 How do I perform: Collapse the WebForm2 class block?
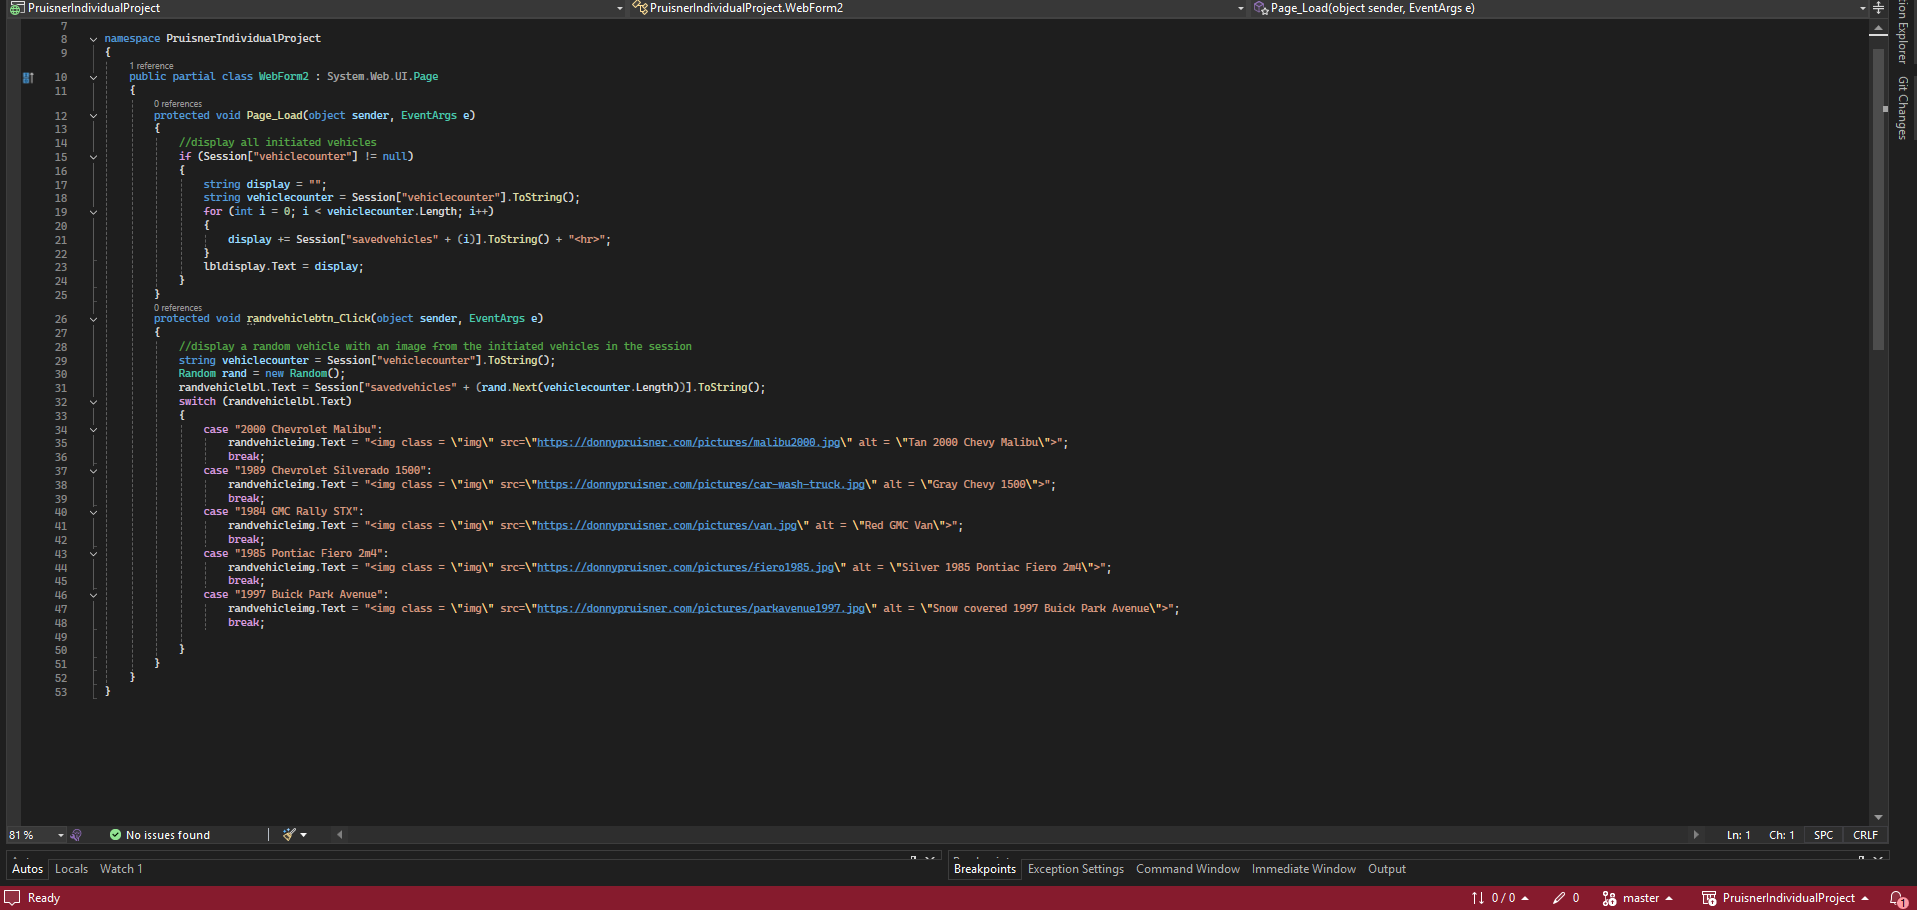click(93, 77)
